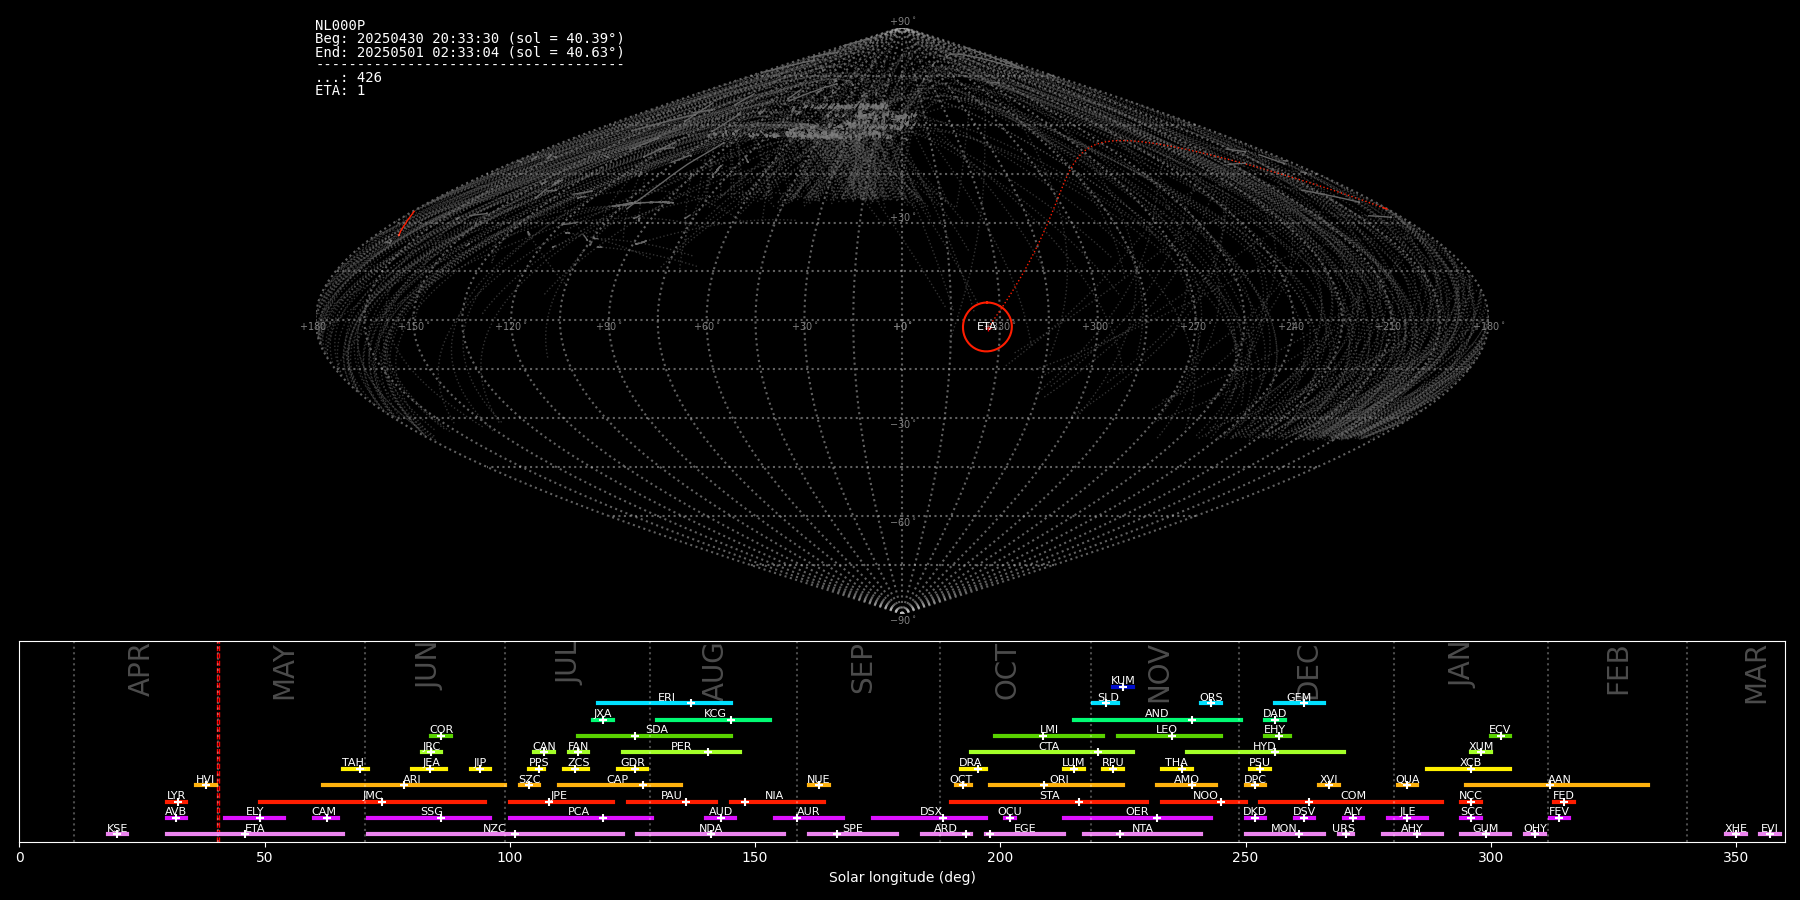Click the GEM shower label
Screen dimensions: 1800x900
(x=1299, y=698)
